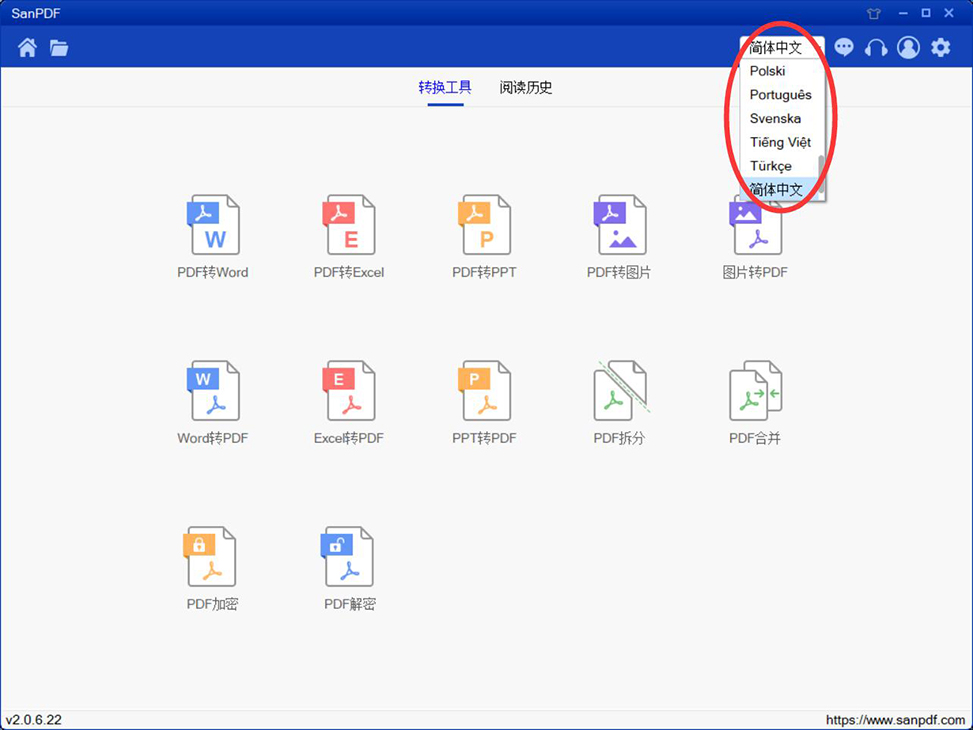Maximize the SanPDF window
973x730 pixels.
click(926, 13)
